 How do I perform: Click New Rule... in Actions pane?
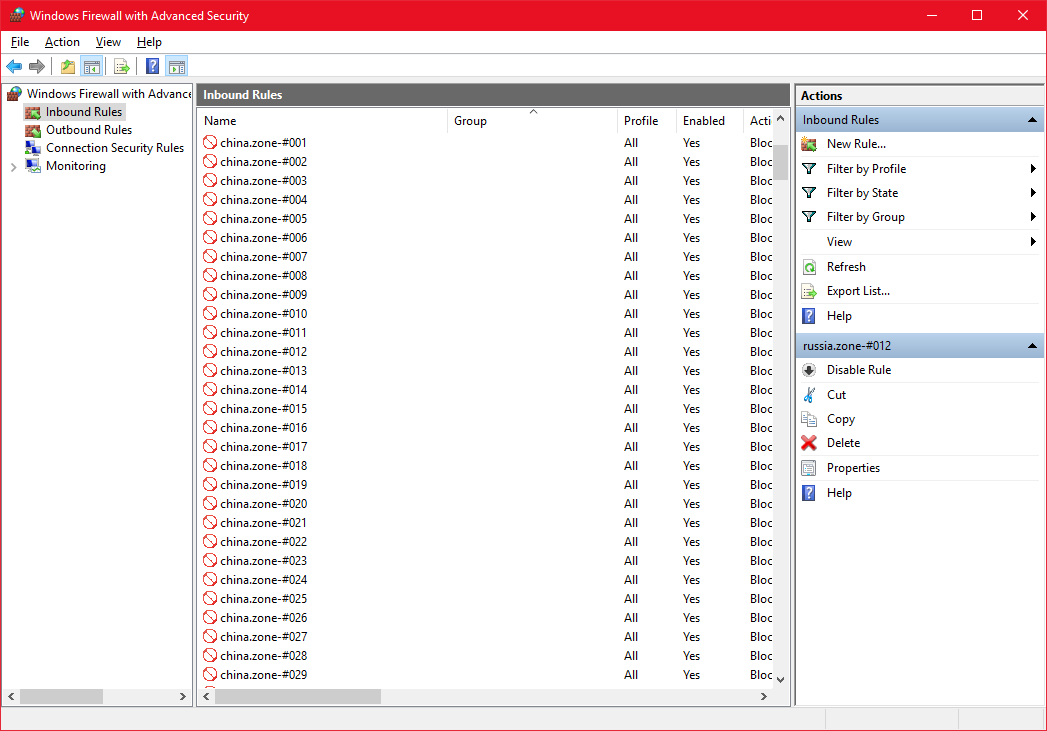(855, 144)
